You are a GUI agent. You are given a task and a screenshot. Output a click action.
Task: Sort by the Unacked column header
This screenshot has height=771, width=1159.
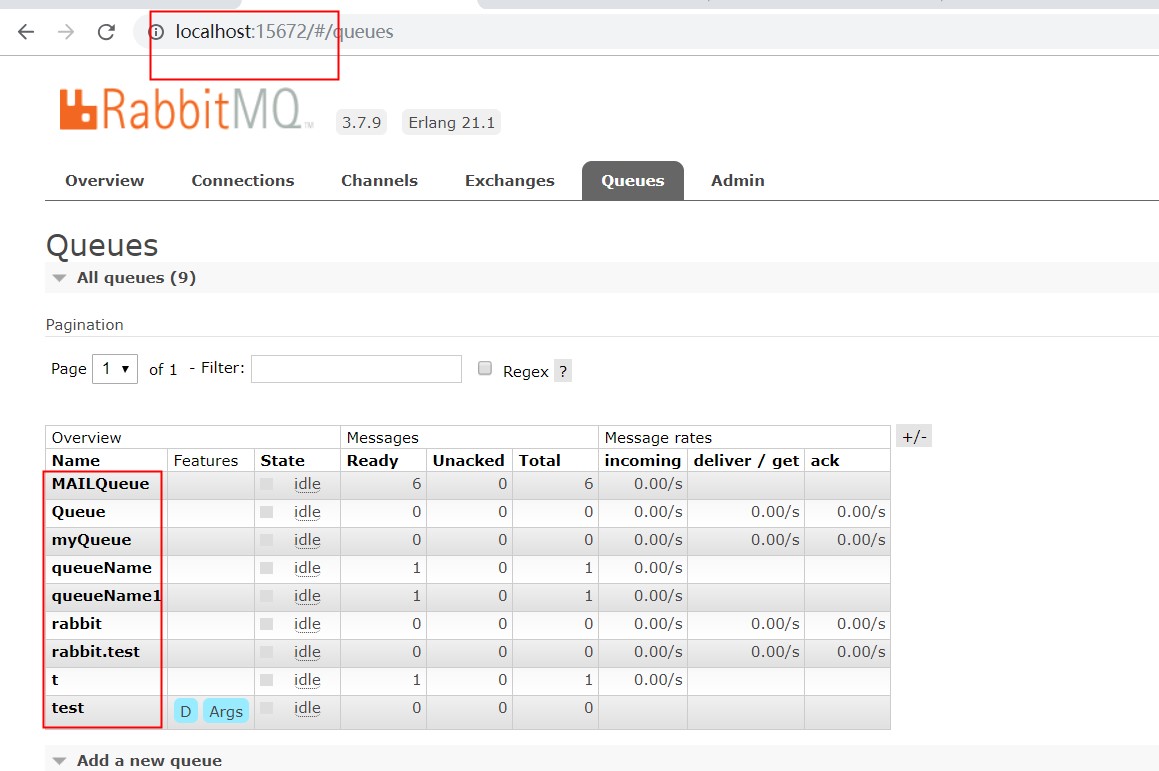[469, 461]
